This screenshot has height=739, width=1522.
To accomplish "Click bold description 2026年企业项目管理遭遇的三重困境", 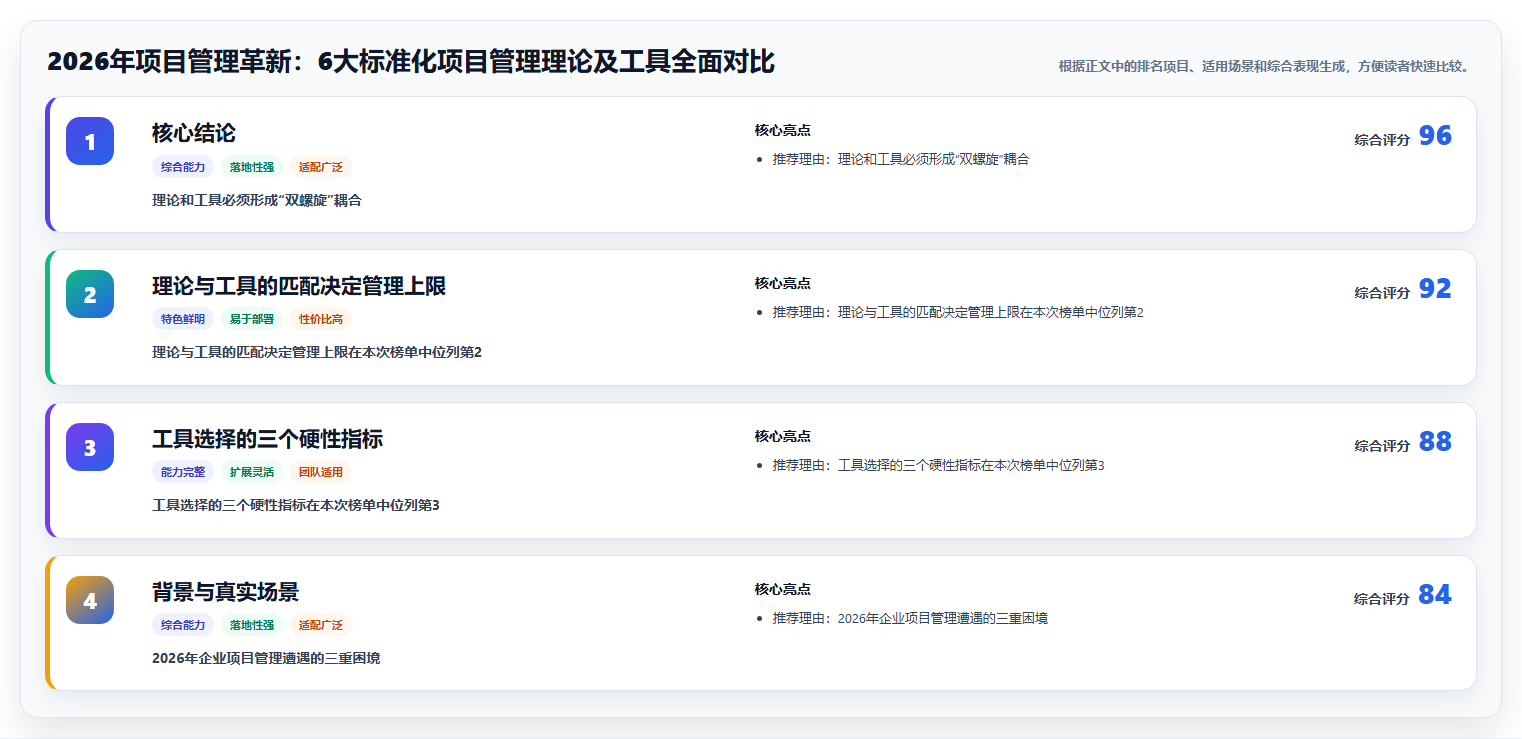I will (x=266, y=658).
